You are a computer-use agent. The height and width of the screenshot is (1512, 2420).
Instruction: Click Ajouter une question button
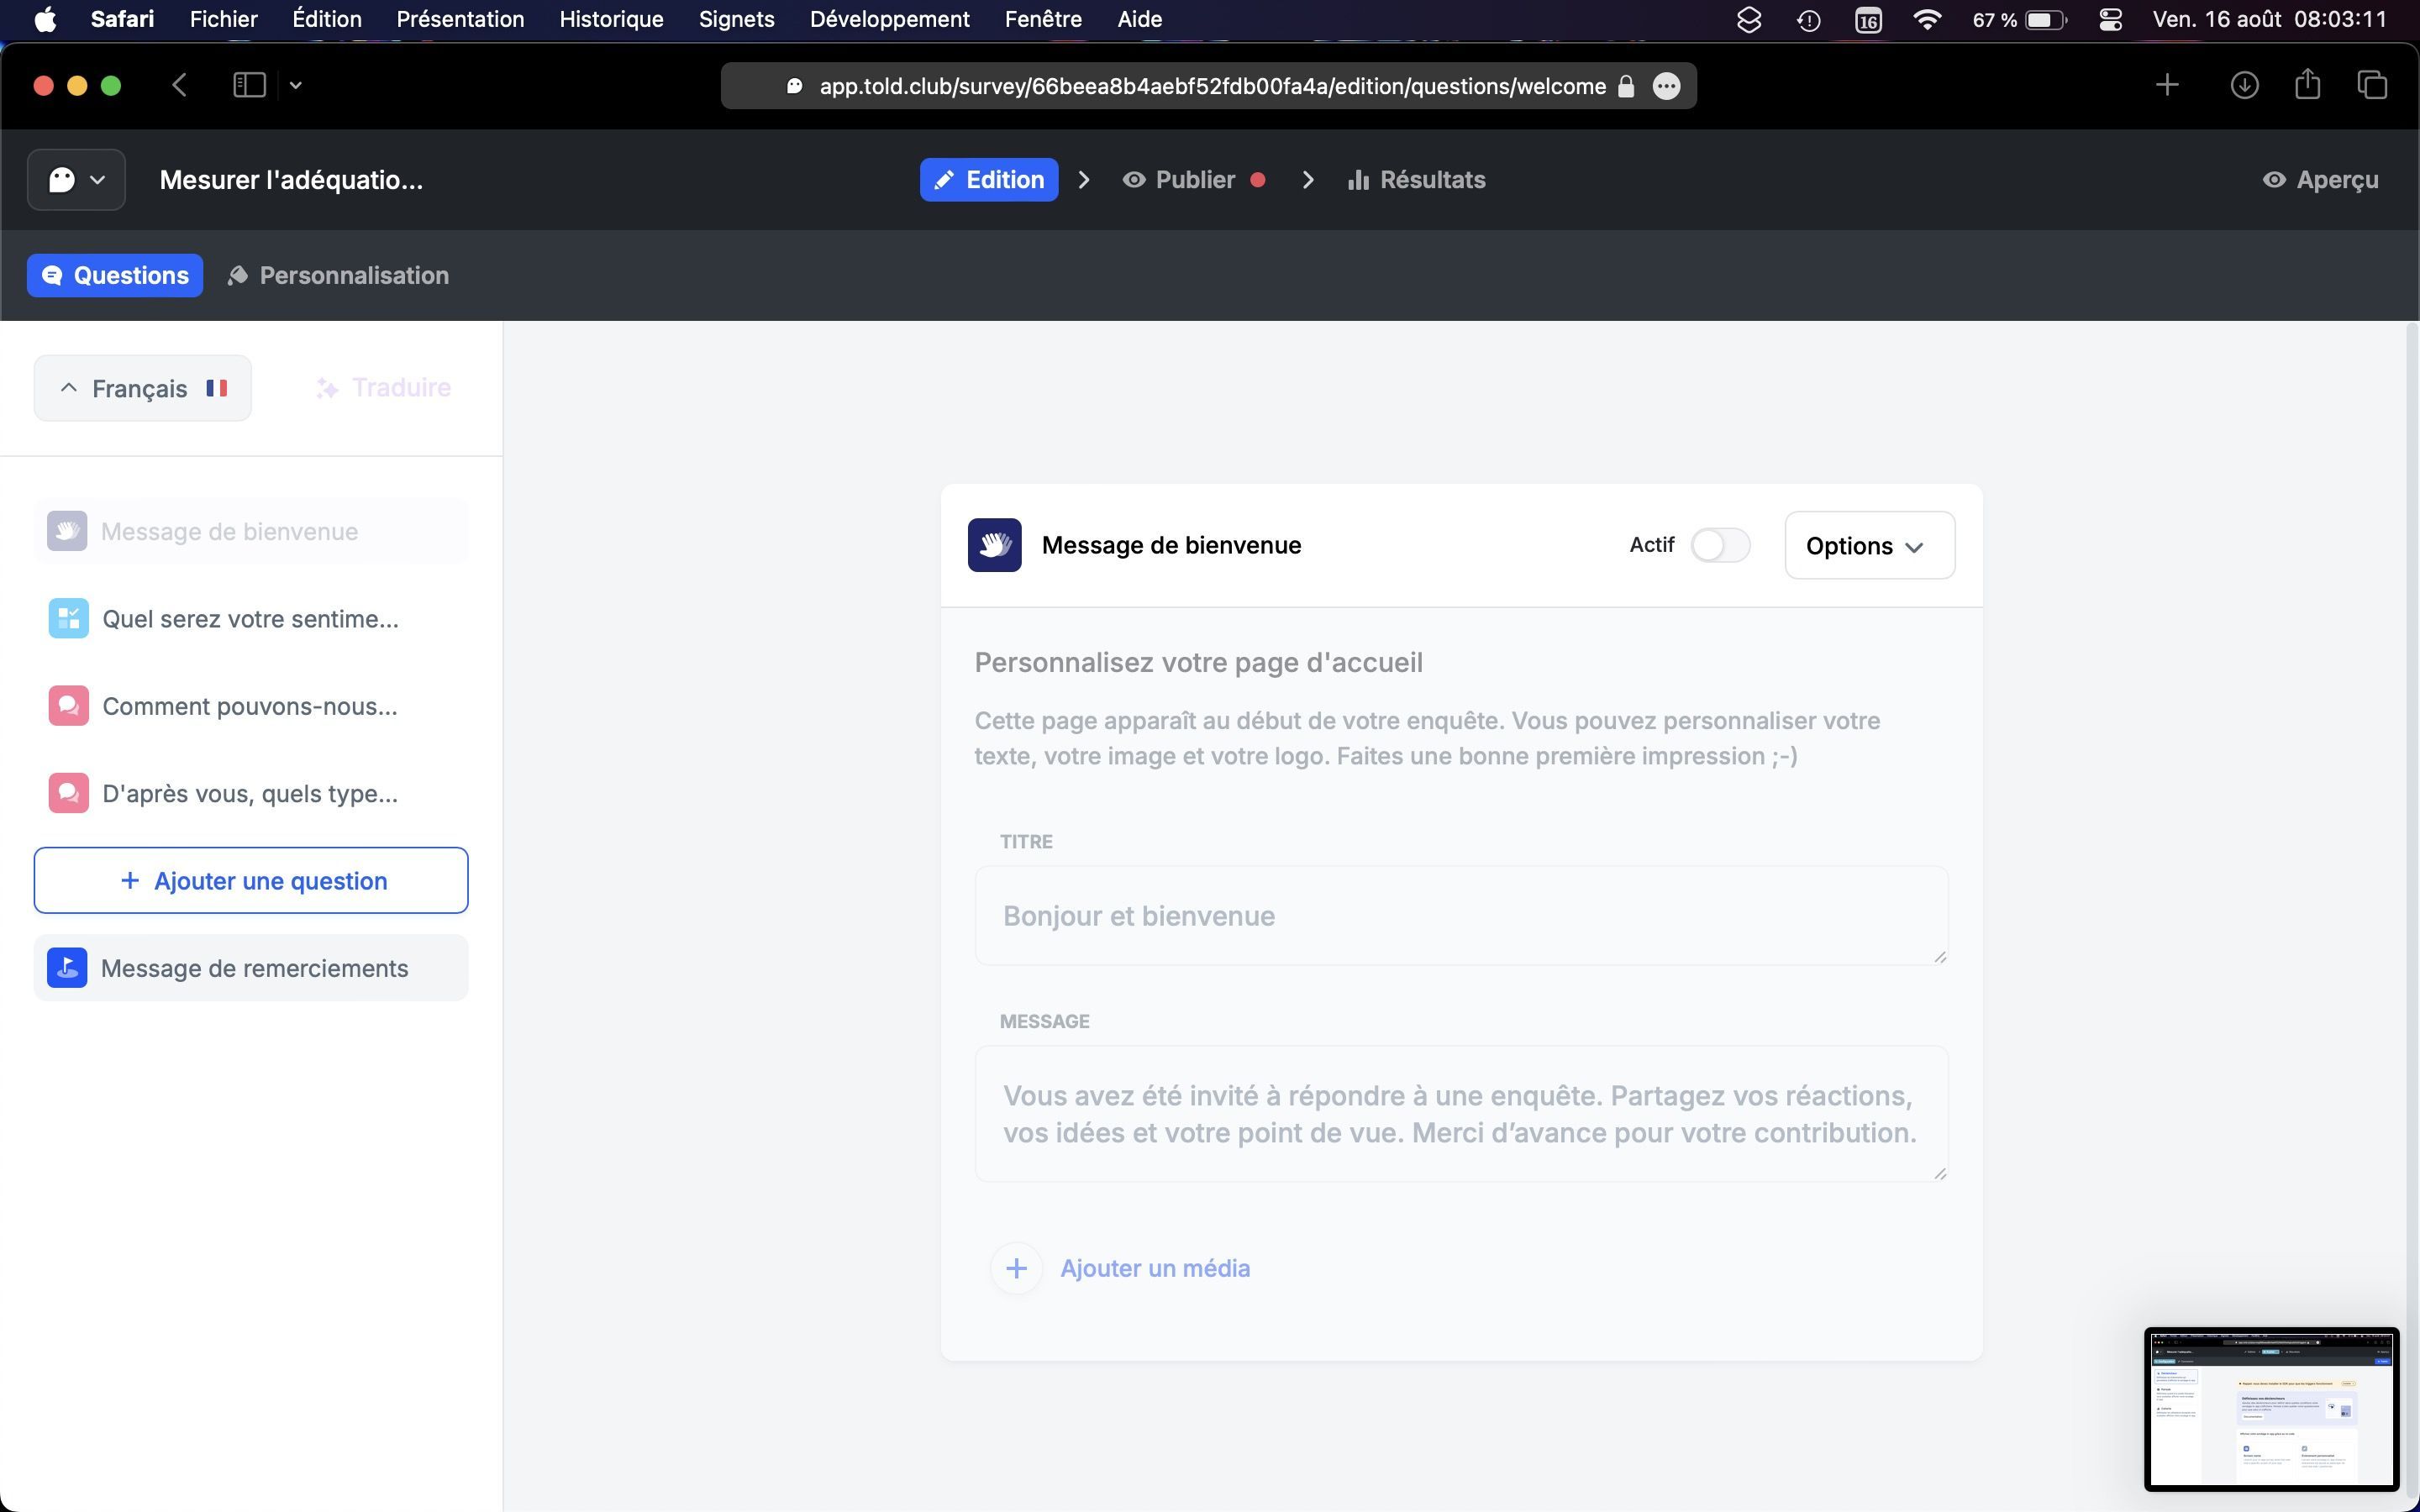(x=251, y=879)
